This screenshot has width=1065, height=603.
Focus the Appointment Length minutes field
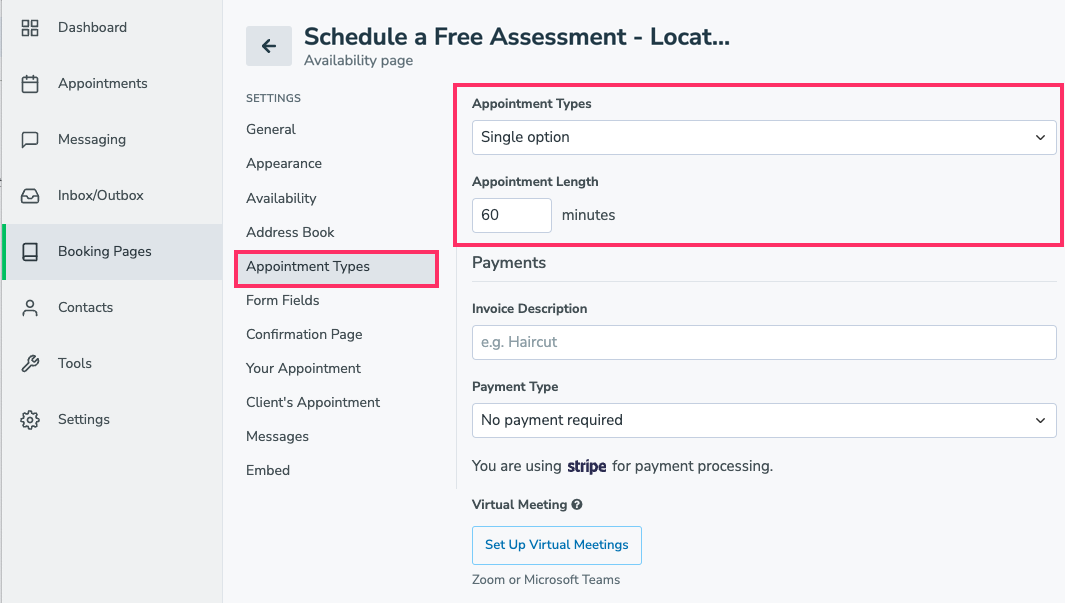(x=511, y=215)
